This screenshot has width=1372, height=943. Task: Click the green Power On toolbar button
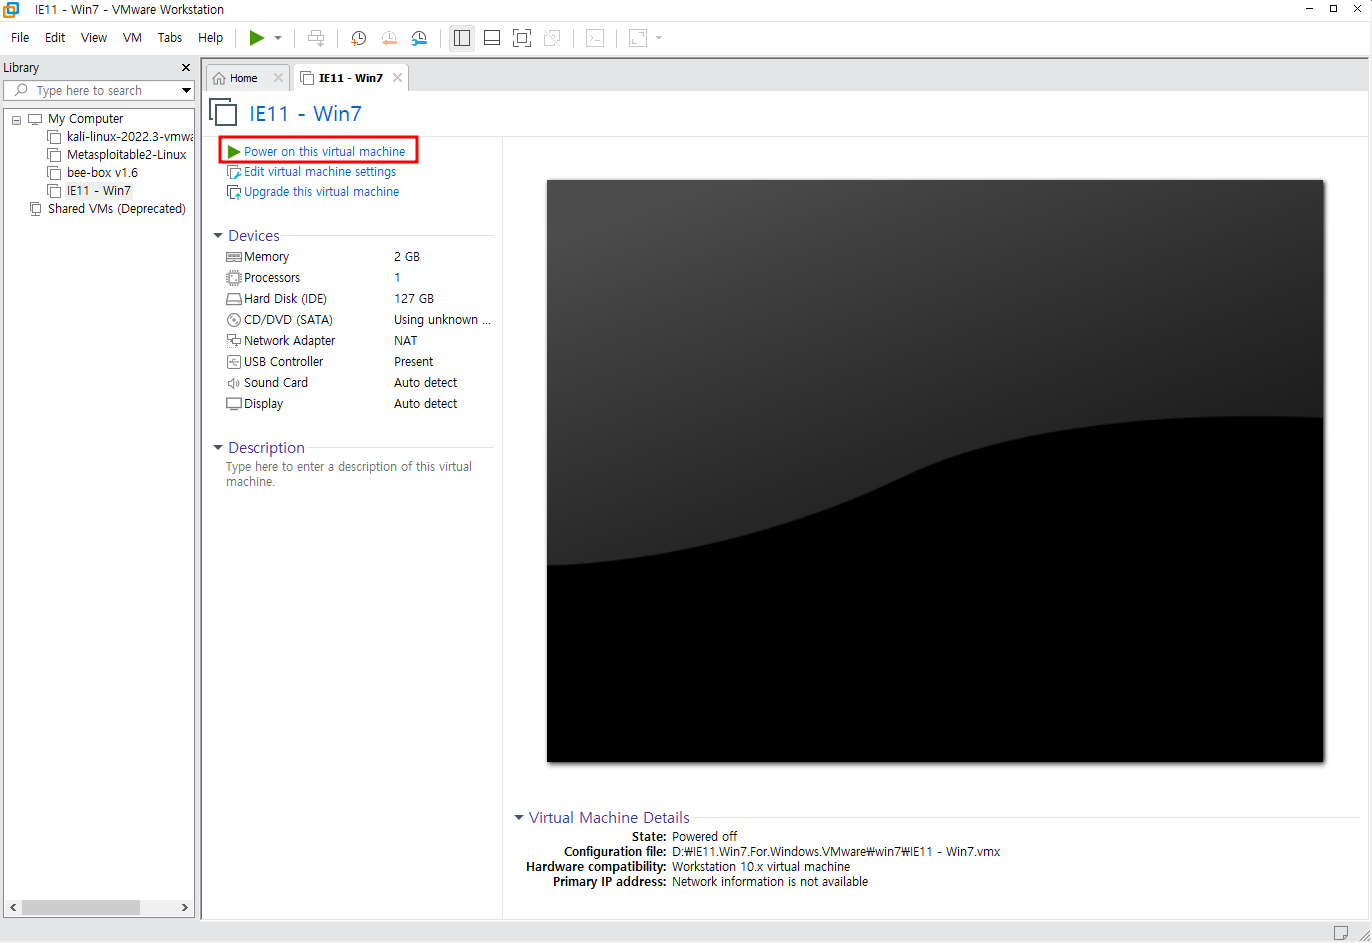click(x=257, y=38)
